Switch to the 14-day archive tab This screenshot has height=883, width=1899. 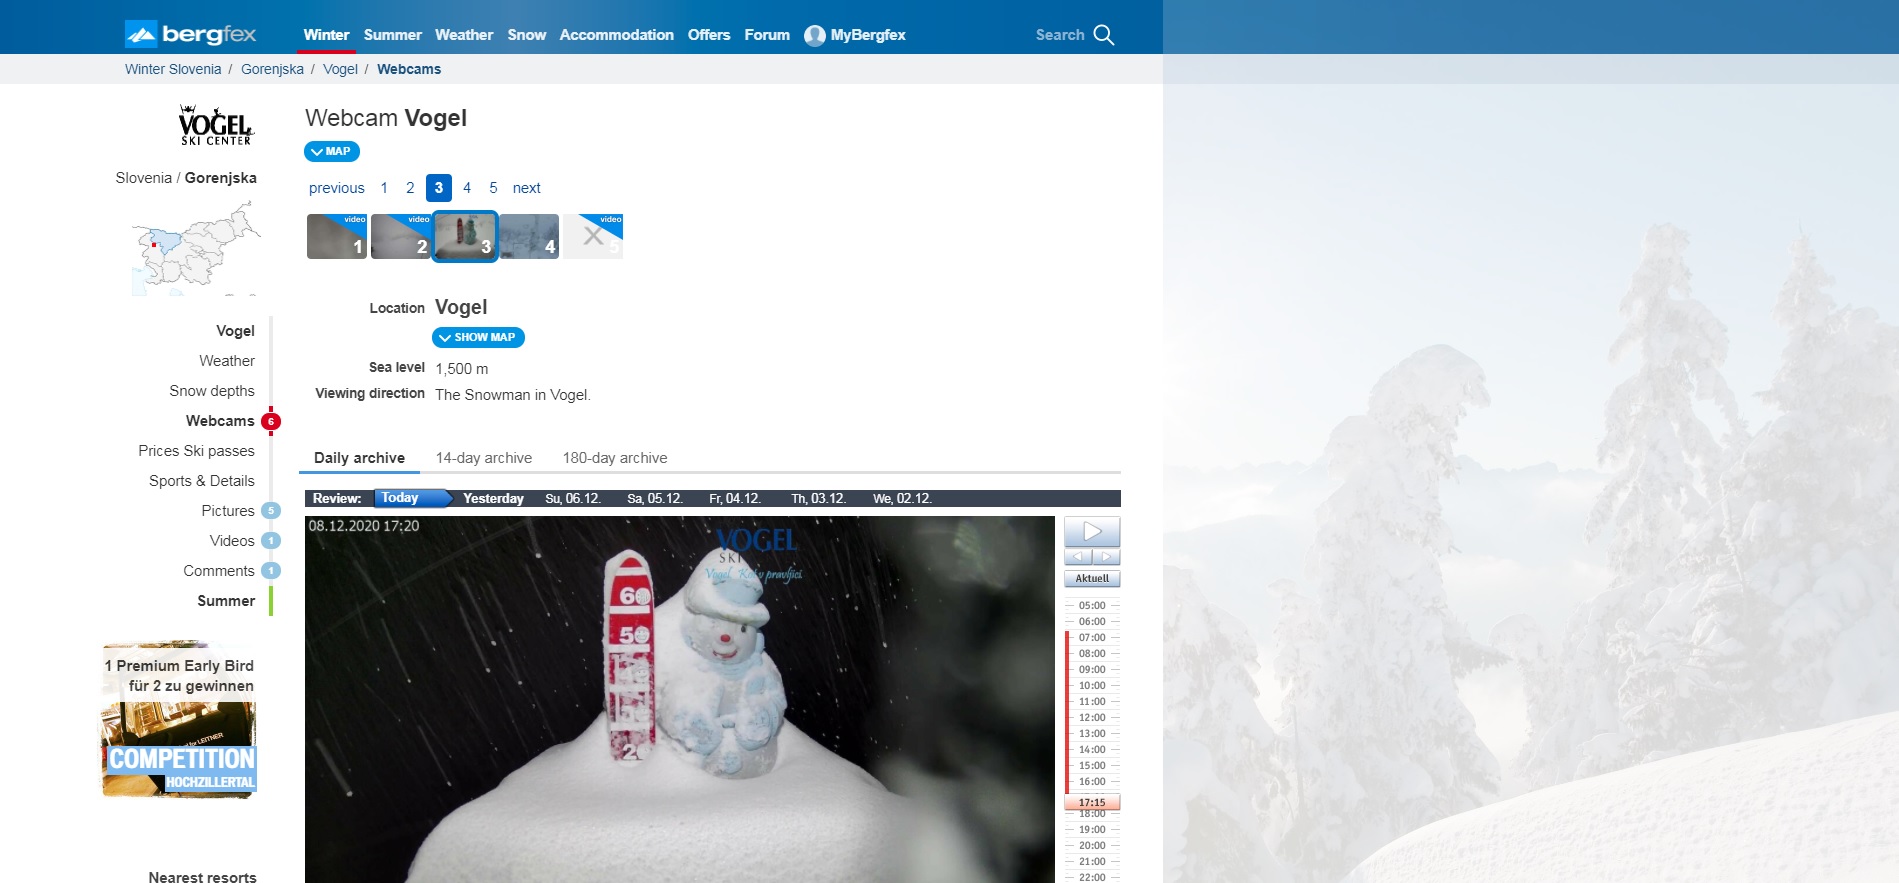pos(483,458)
